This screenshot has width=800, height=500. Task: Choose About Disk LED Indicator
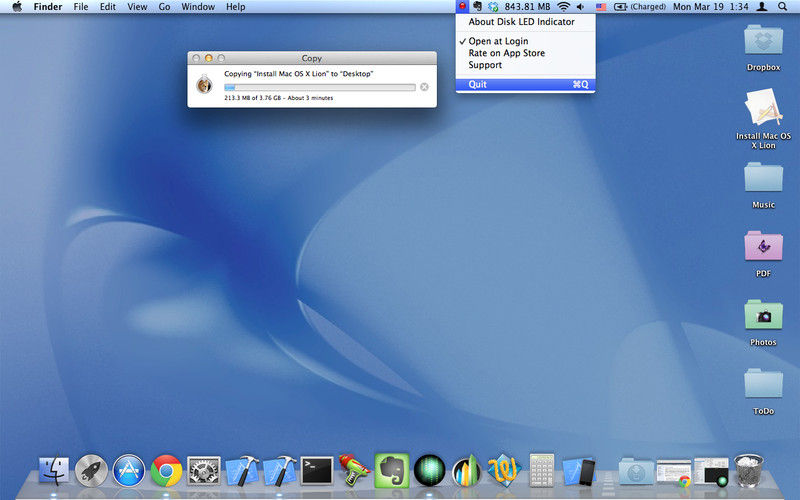pyautogui.click(x=521, y=22)
